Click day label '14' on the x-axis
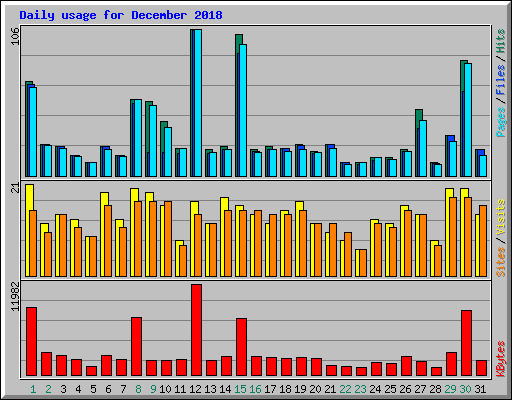This screenshot has height=400, width=512. click(x=225, y=389)
